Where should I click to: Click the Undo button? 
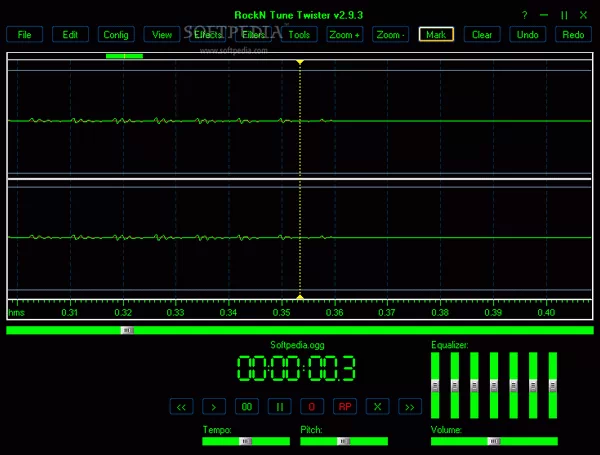(527, 34)
